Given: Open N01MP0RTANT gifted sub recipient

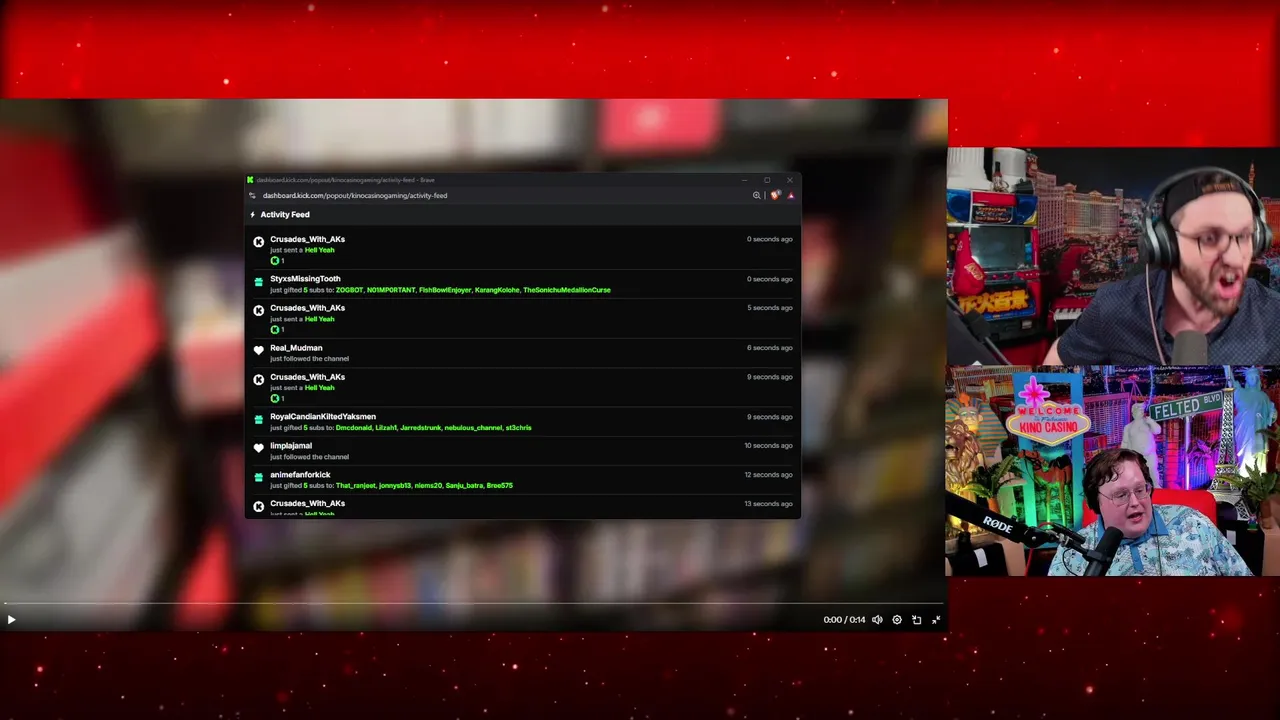Looking at the screenshot, I should [391, 290].
